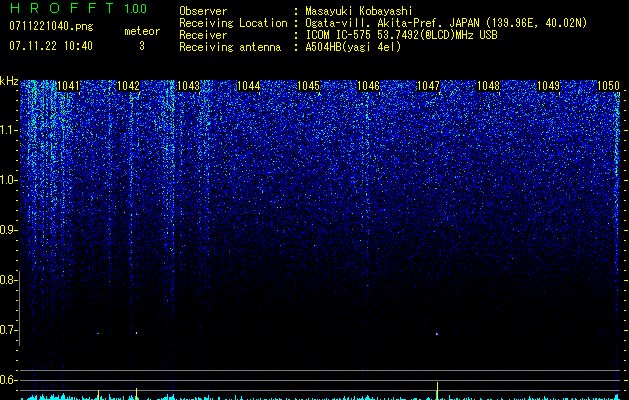The width and height of the screenshot is (629, 400).
Task: Click the 'Receiving Location' label
Action: tap(233, 23)
